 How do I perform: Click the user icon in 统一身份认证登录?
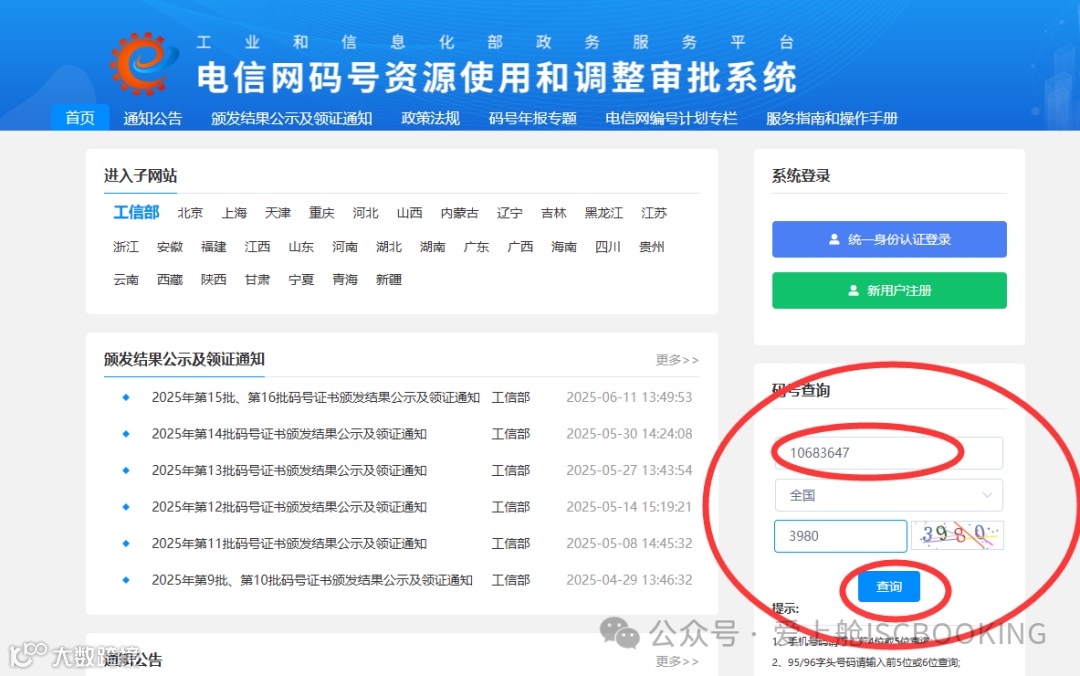point(834,239)
